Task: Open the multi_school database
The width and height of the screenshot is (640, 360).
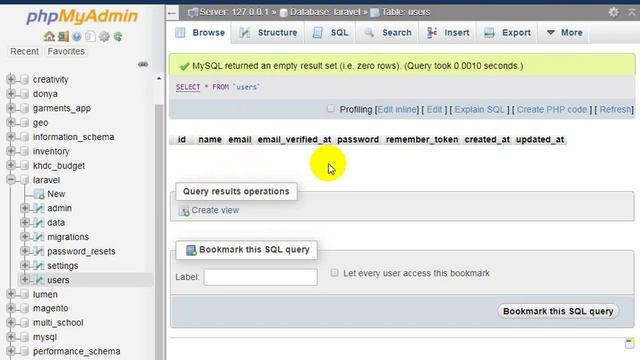Action: (x=58, y=322)
